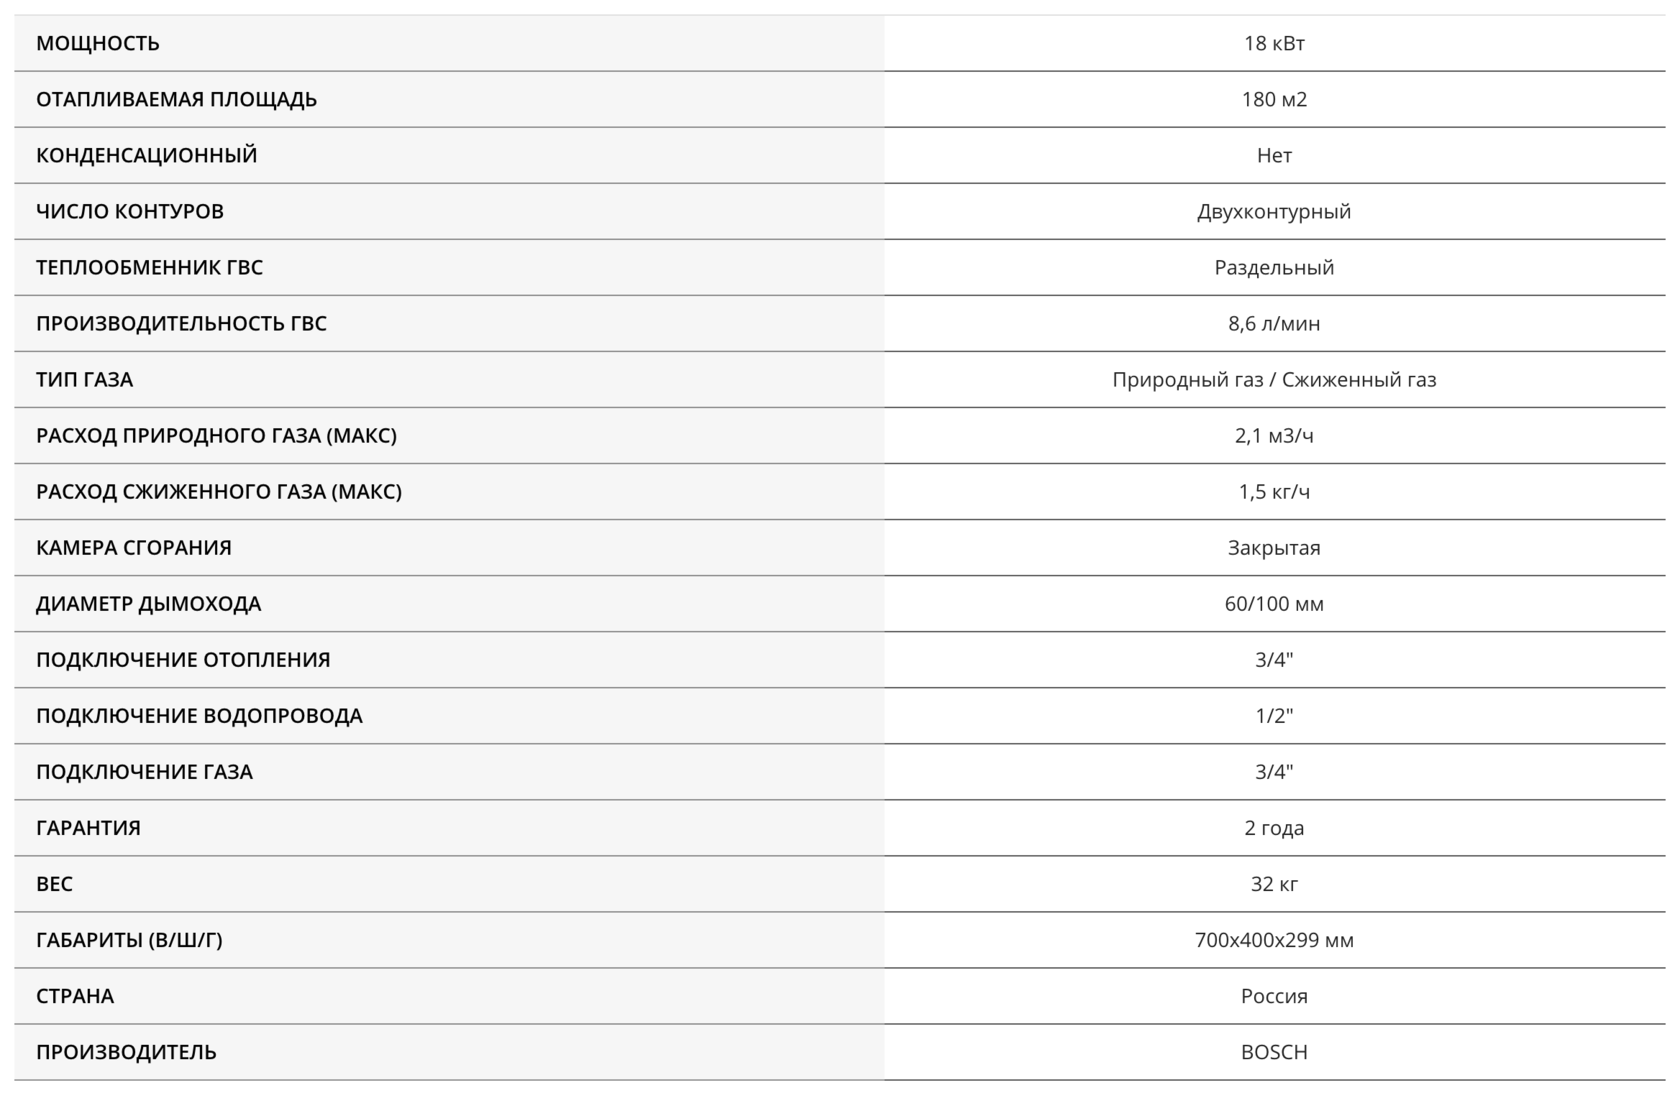Select the Закрытая combustion chamber value
Screen dimensions: 1680x1098
coord(1274,547)
